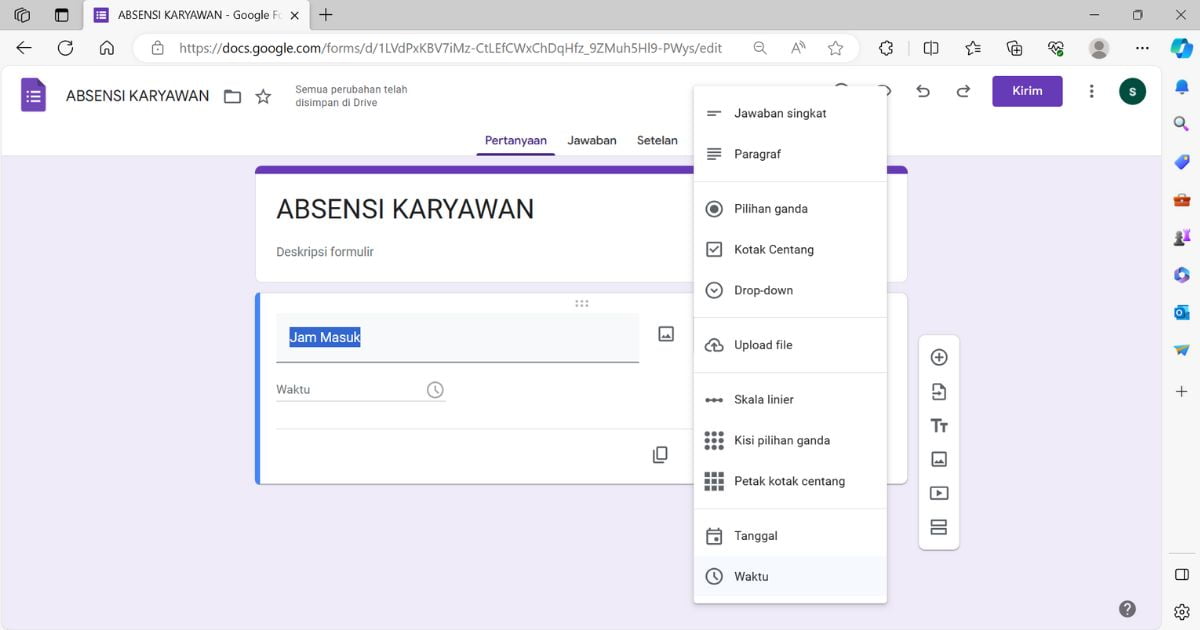Undo the last form change

(923, 91)
